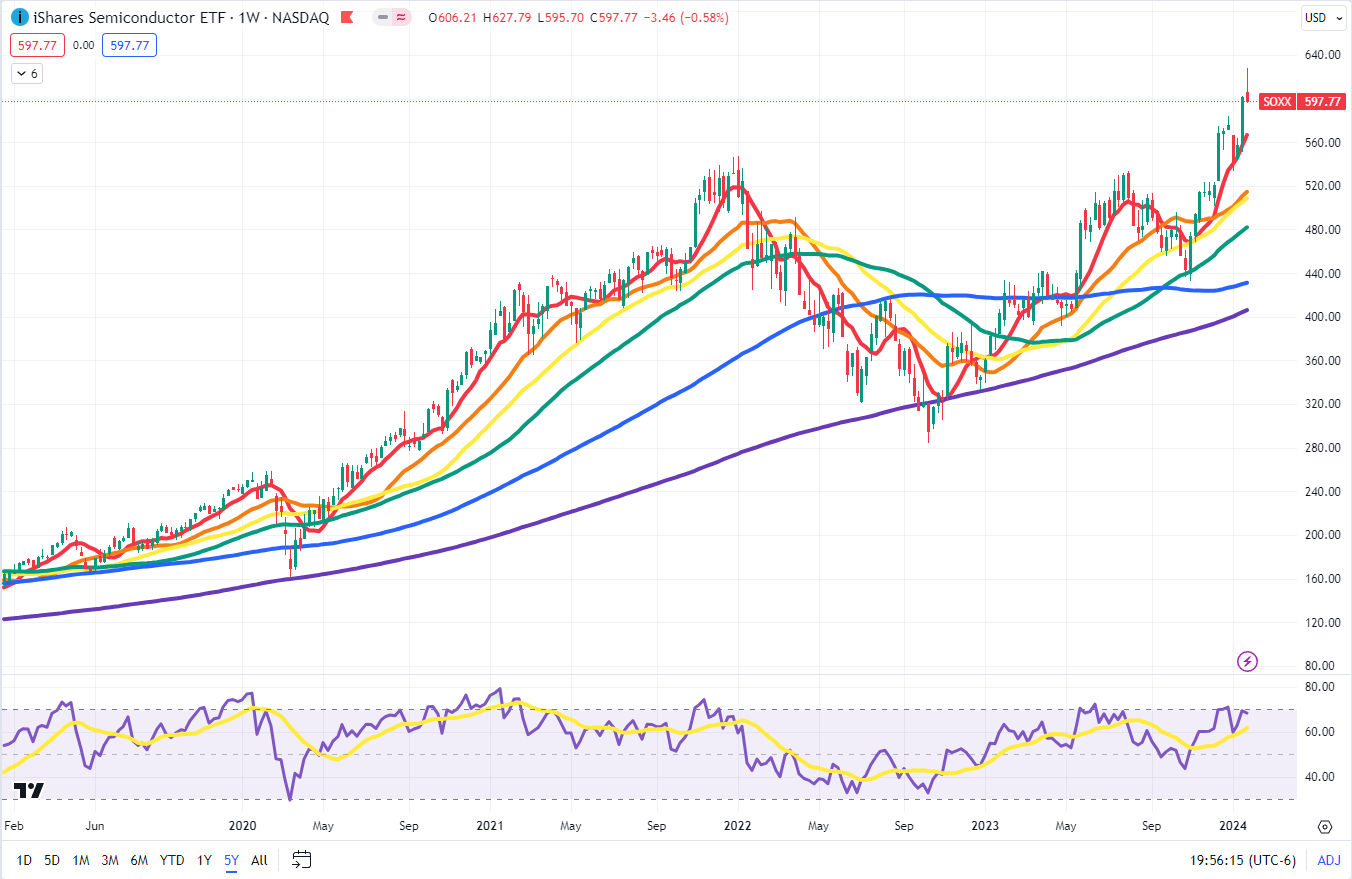This screenshot has height=879, width=1352.
Task: Open chart settings via the gear icon
Action: 1325,827
